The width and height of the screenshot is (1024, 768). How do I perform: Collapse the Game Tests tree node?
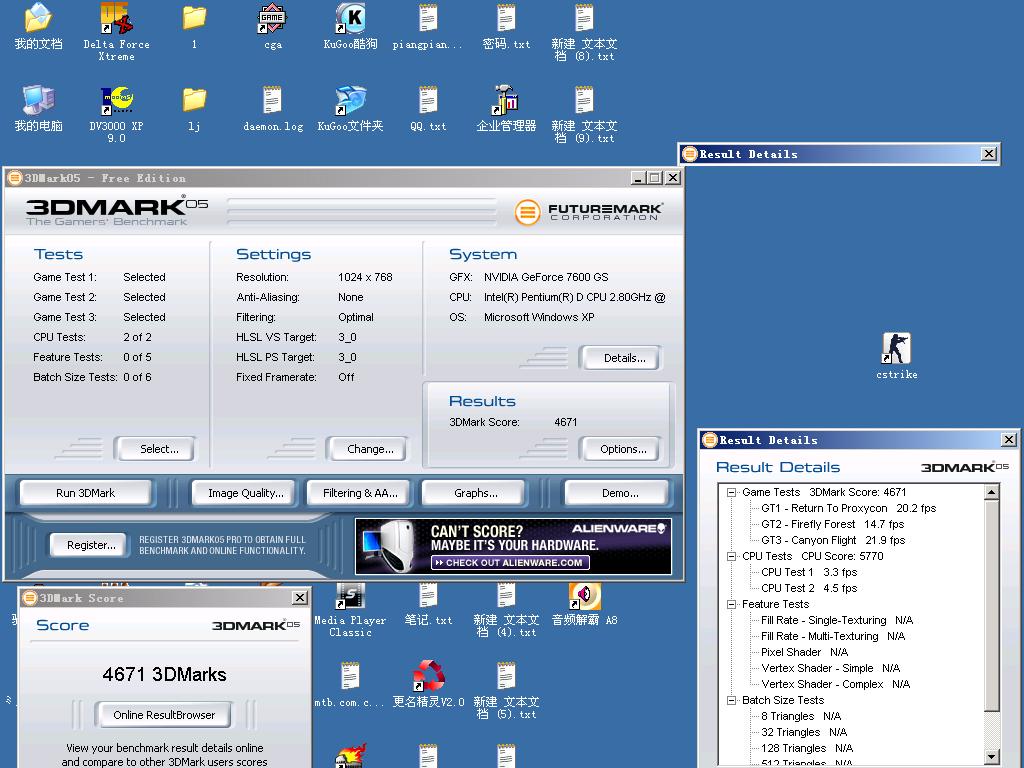click(x=731, y=492)
